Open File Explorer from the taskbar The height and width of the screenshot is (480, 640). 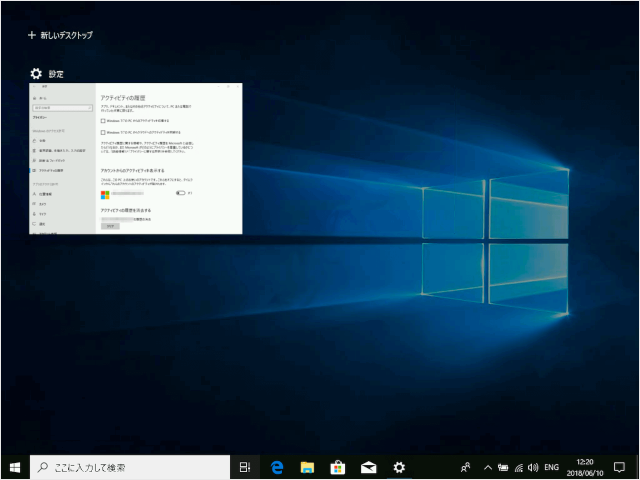pyautogui.click(x=307, y=467)
